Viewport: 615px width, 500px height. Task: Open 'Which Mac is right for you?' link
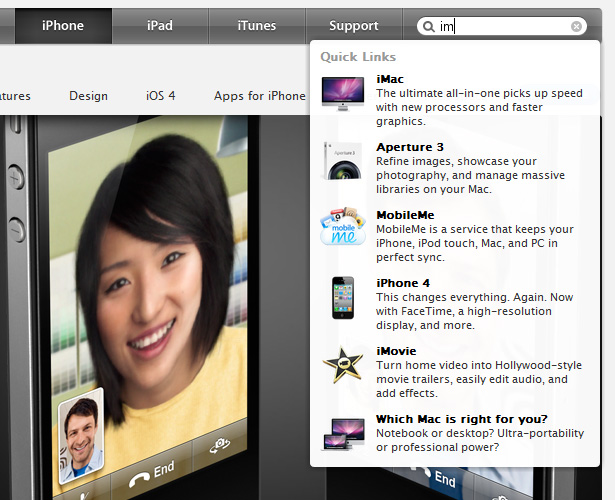click(462, 419)
